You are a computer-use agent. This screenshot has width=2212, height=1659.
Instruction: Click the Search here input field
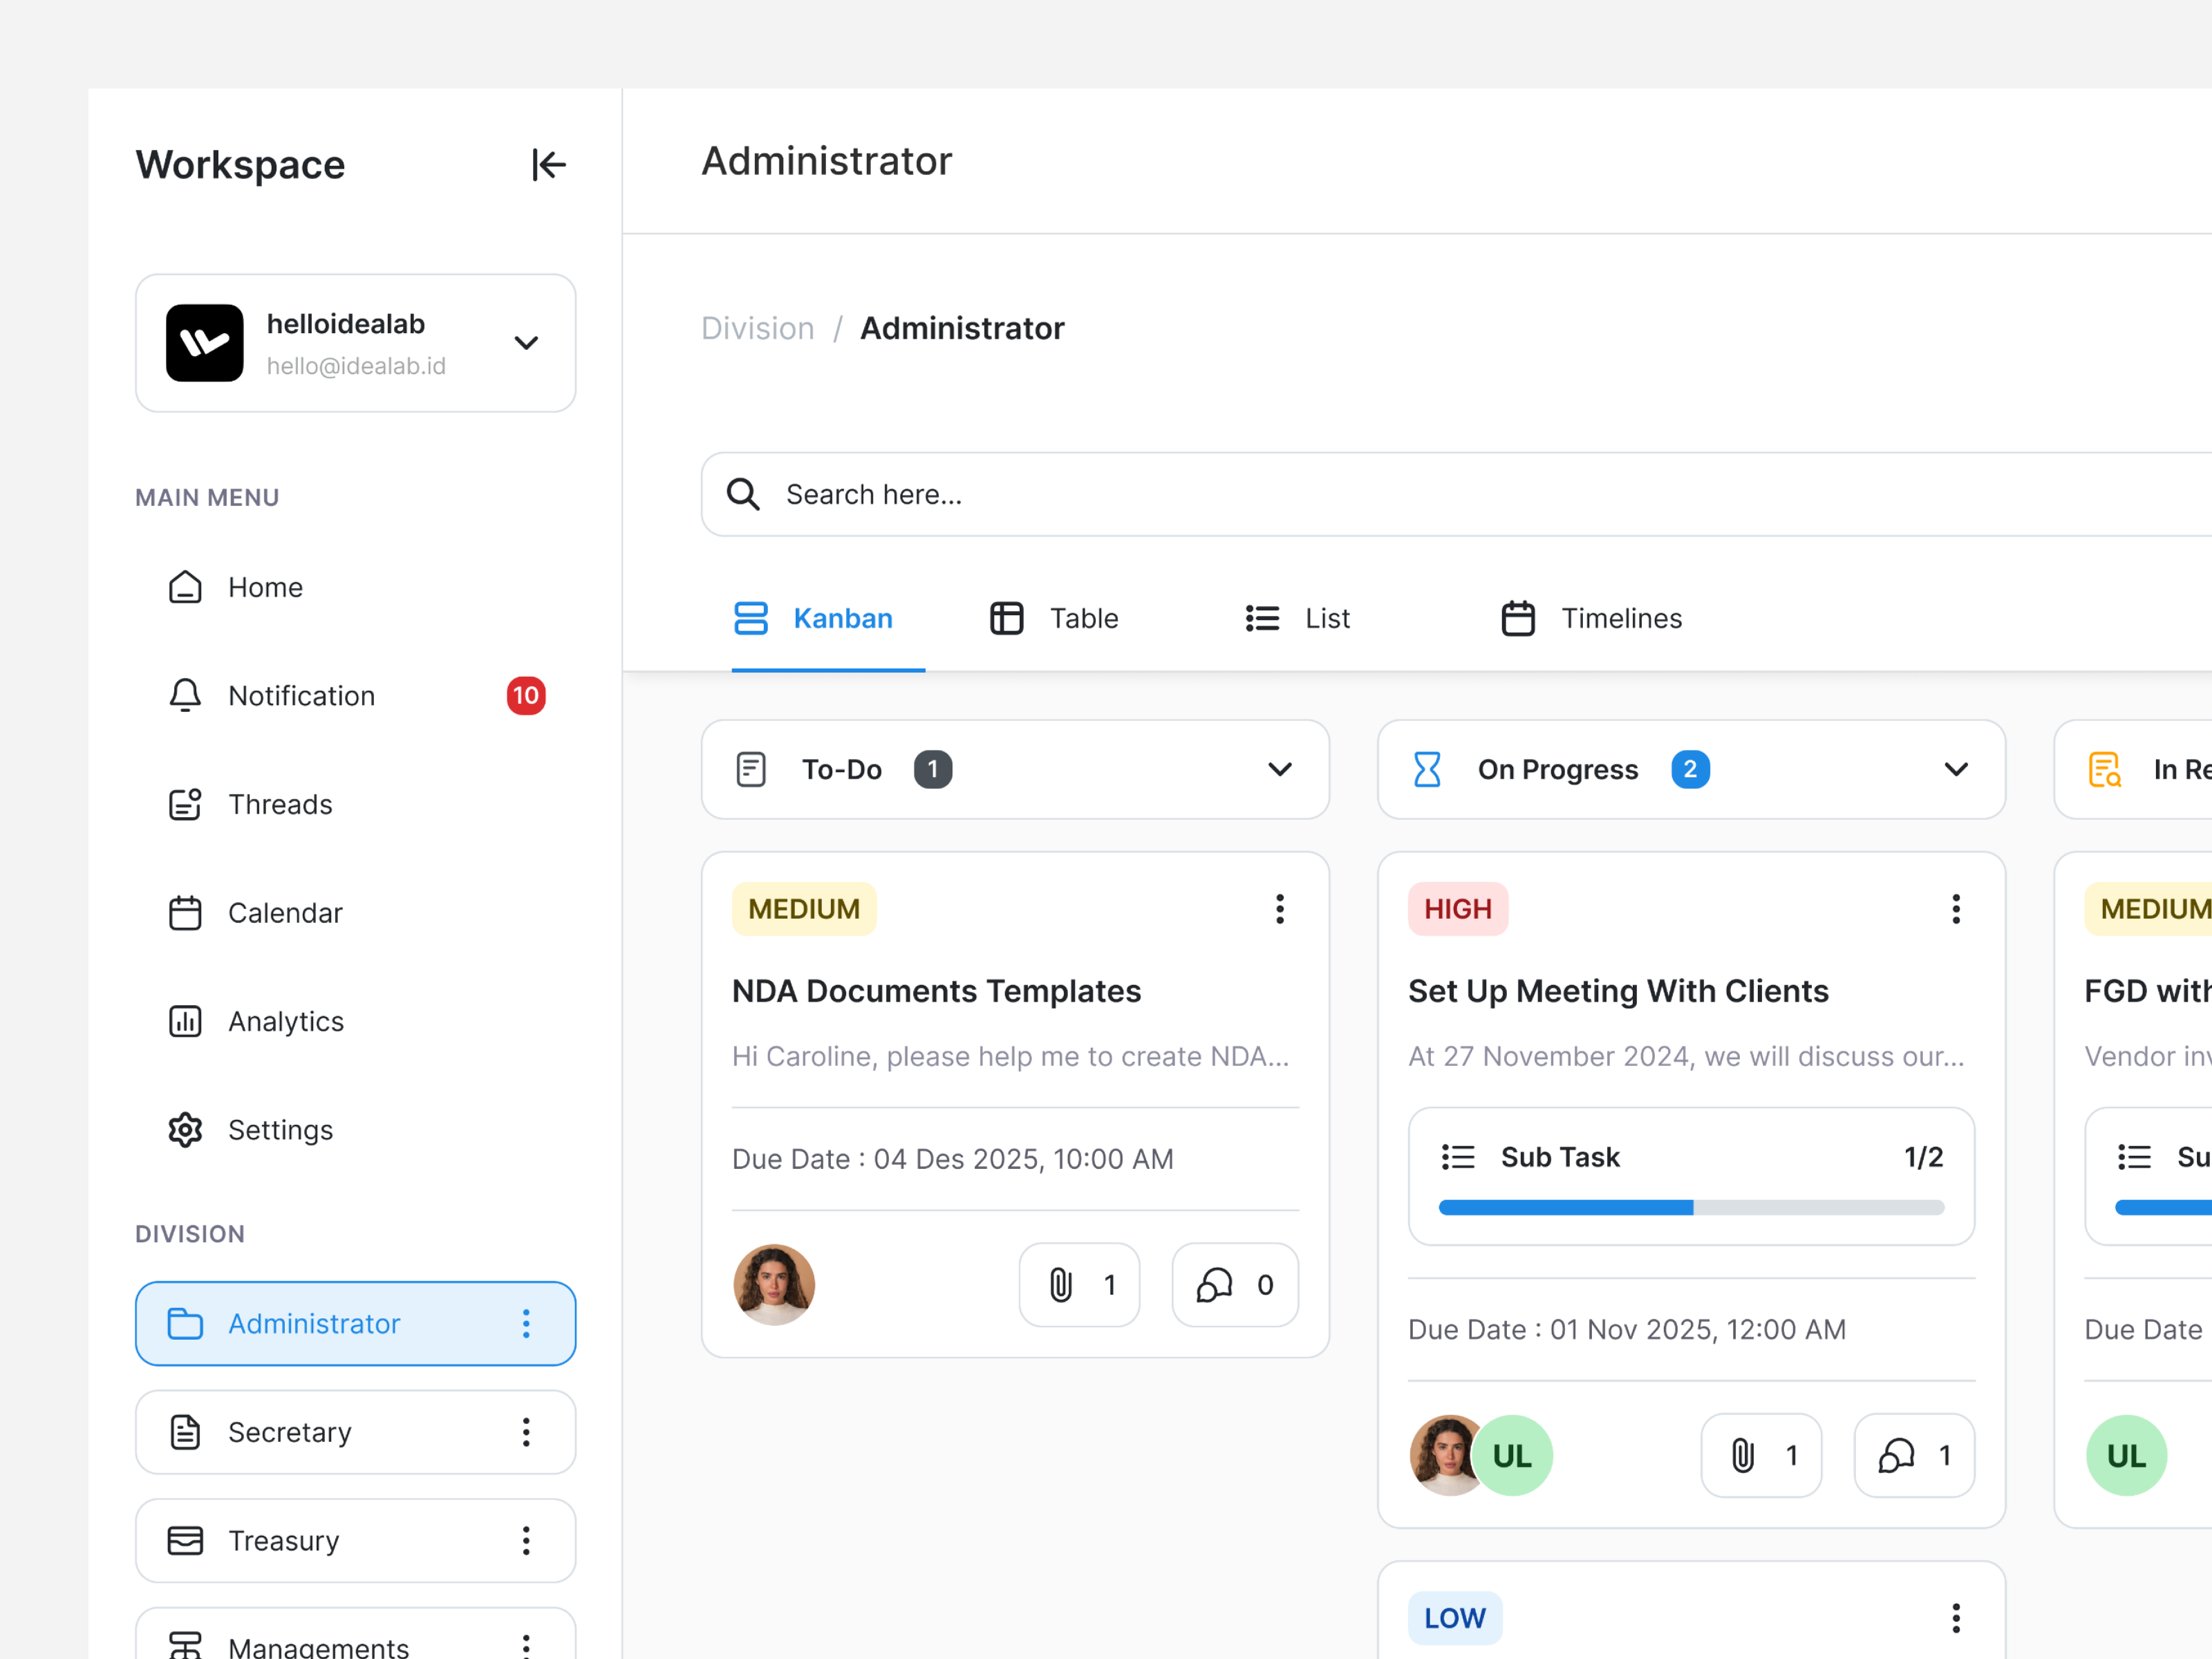click(1456, 494)
